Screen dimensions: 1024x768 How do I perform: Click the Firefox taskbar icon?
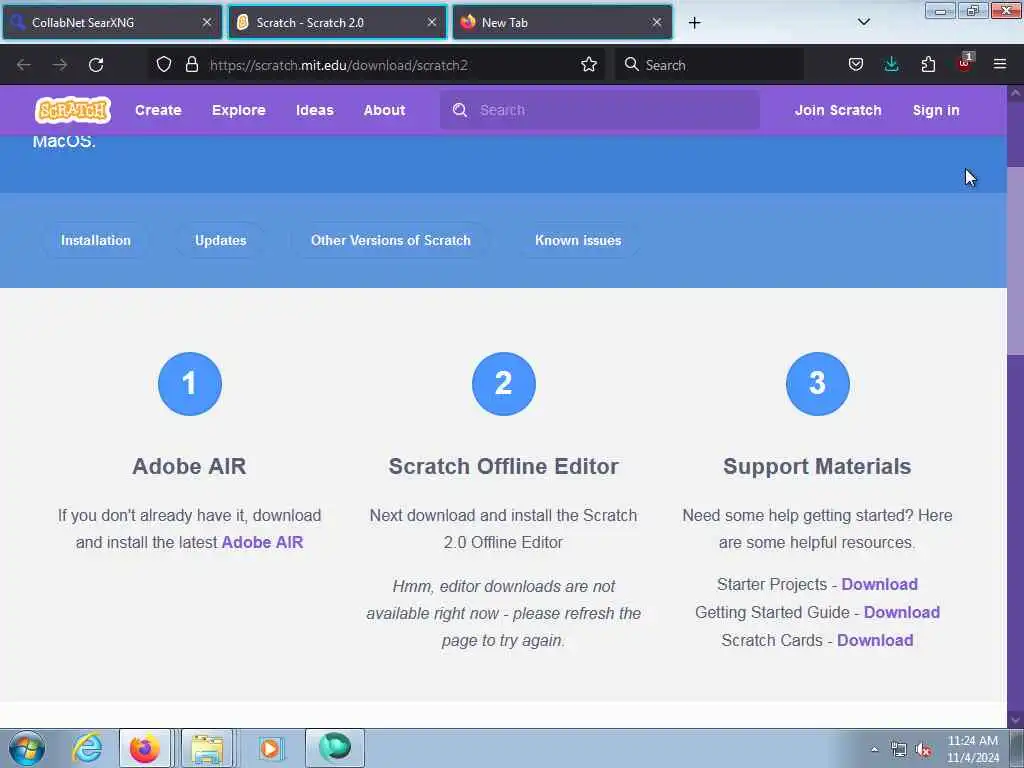pyautogui.click(x=144, y=748)
